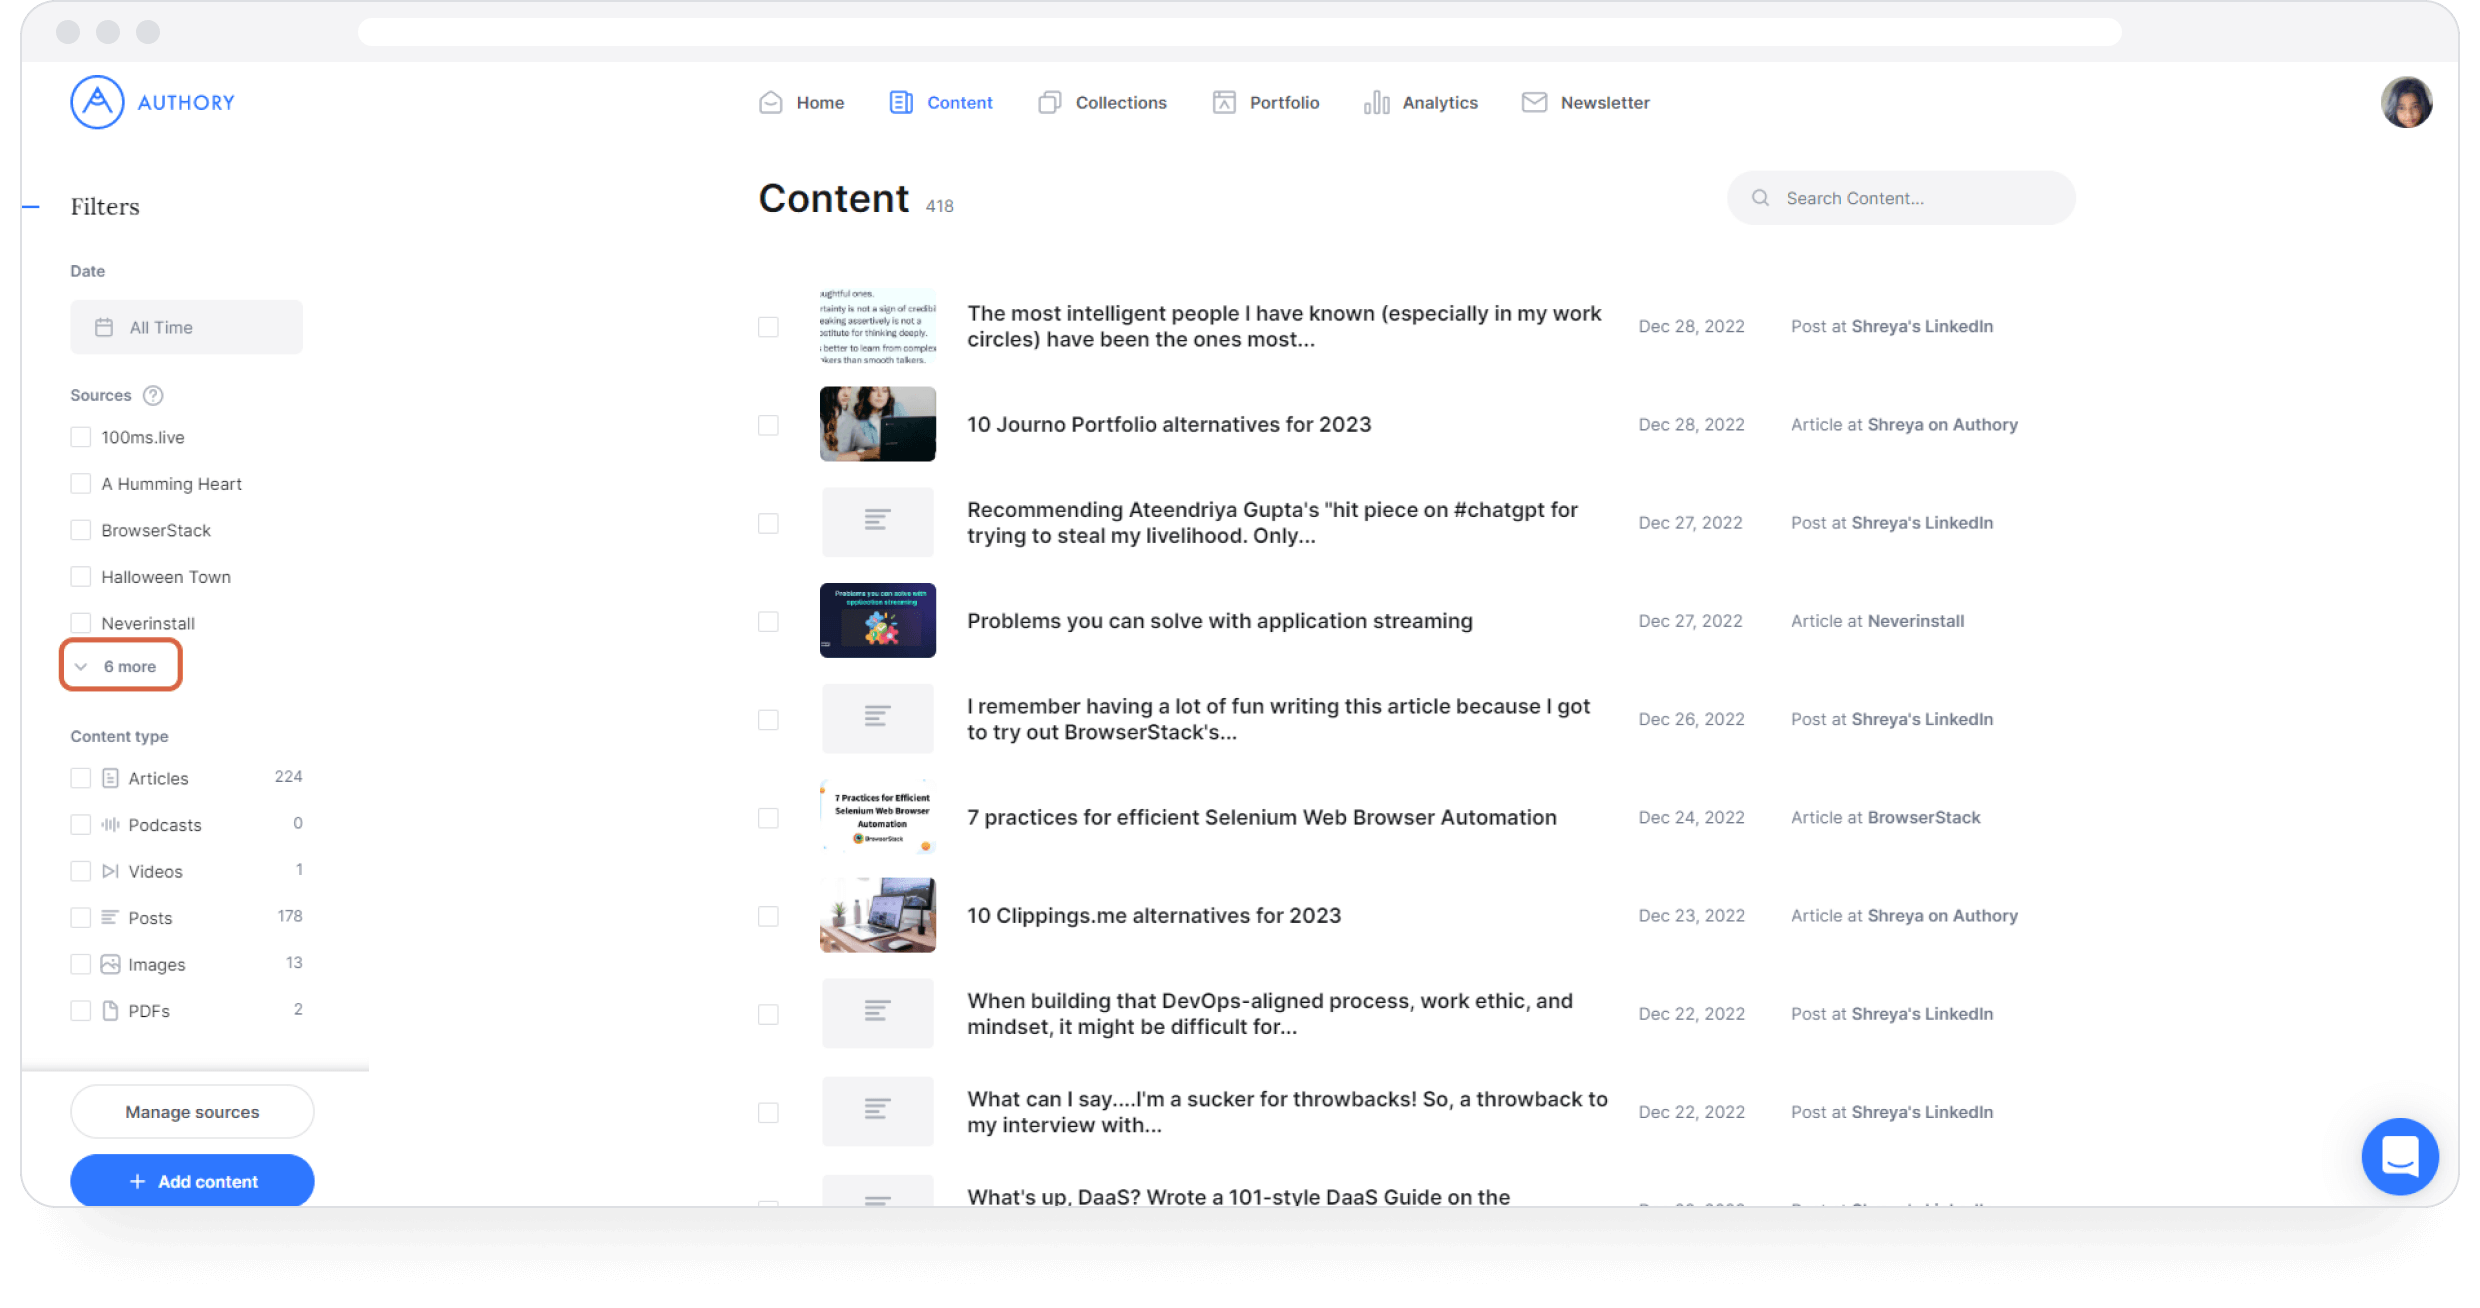Screen dimensions: 2480x1308
Task: Click the Search Content field
Action: click(1901, 198)
